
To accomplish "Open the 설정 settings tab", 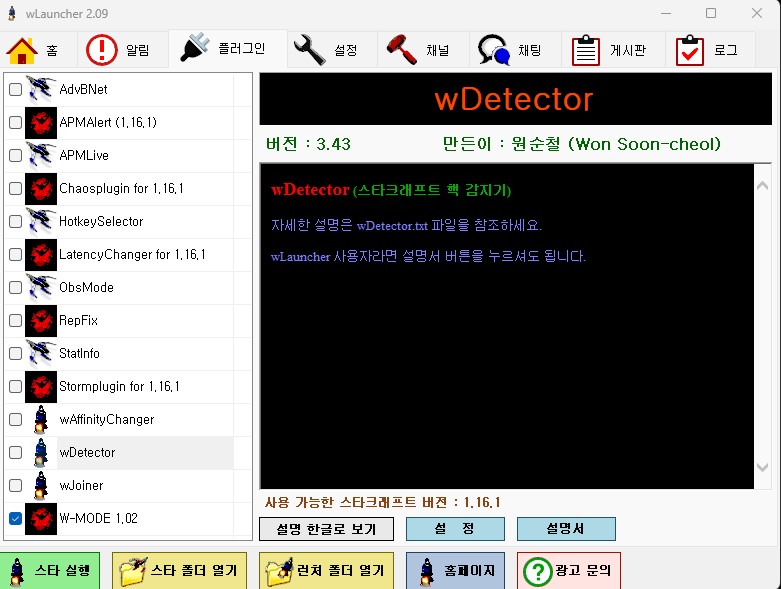I will (332, 50).
